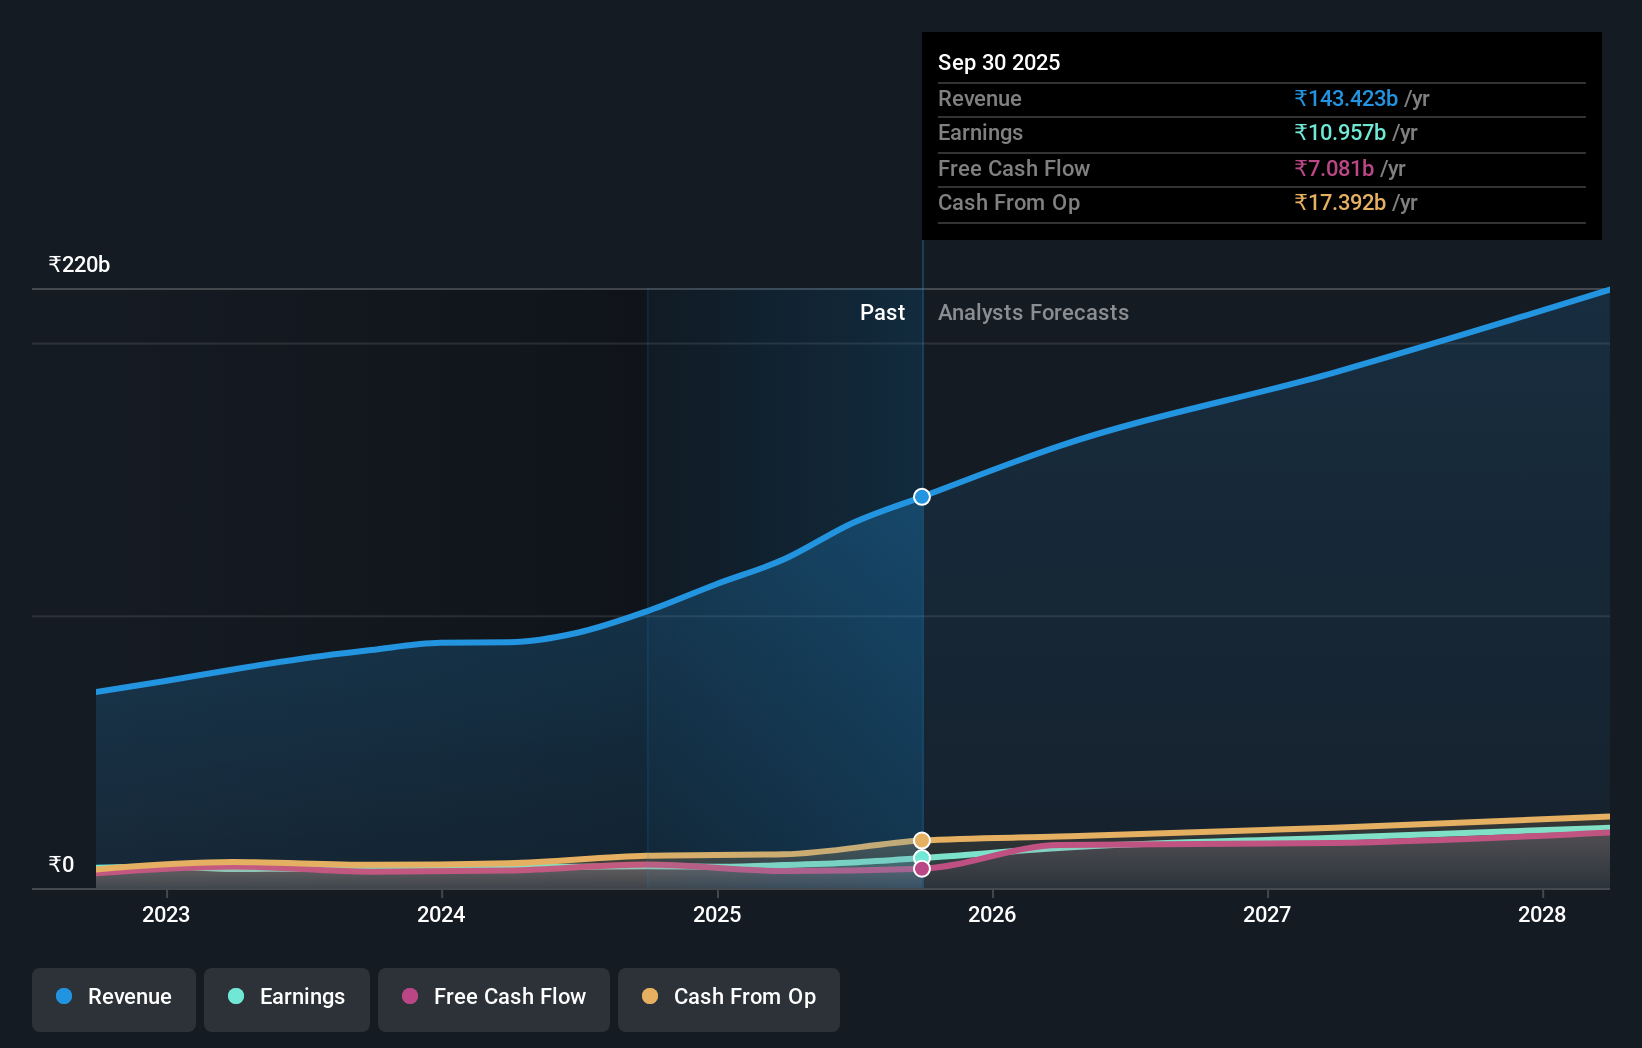Select the pink Free Cash Flow chart marker
This screenshot has height=1048, width=1642.
click(x=921, y=868)
